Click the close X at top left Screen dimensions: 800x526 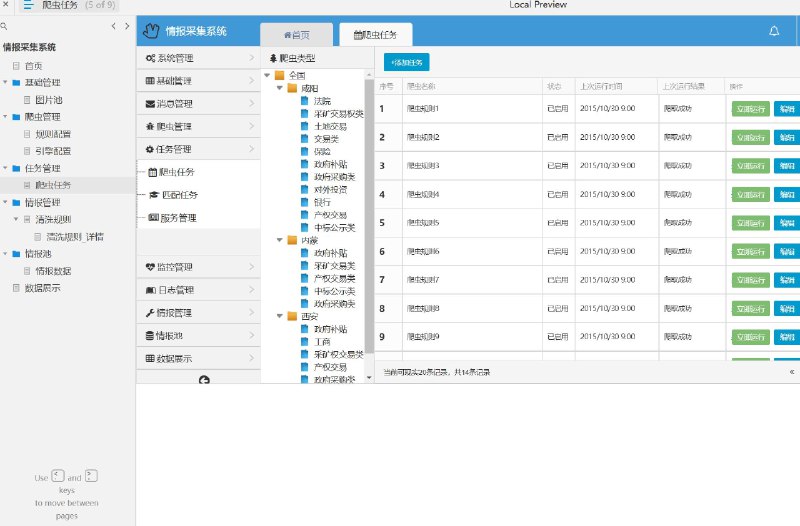[6, 4]
